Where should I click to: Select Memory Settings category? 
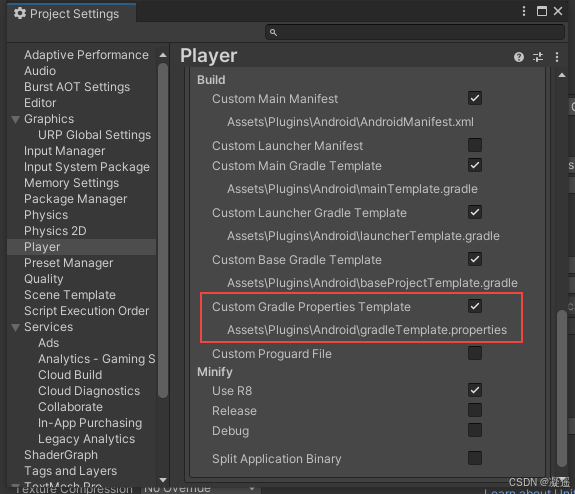pyautogui.click(x=72, y=183)
